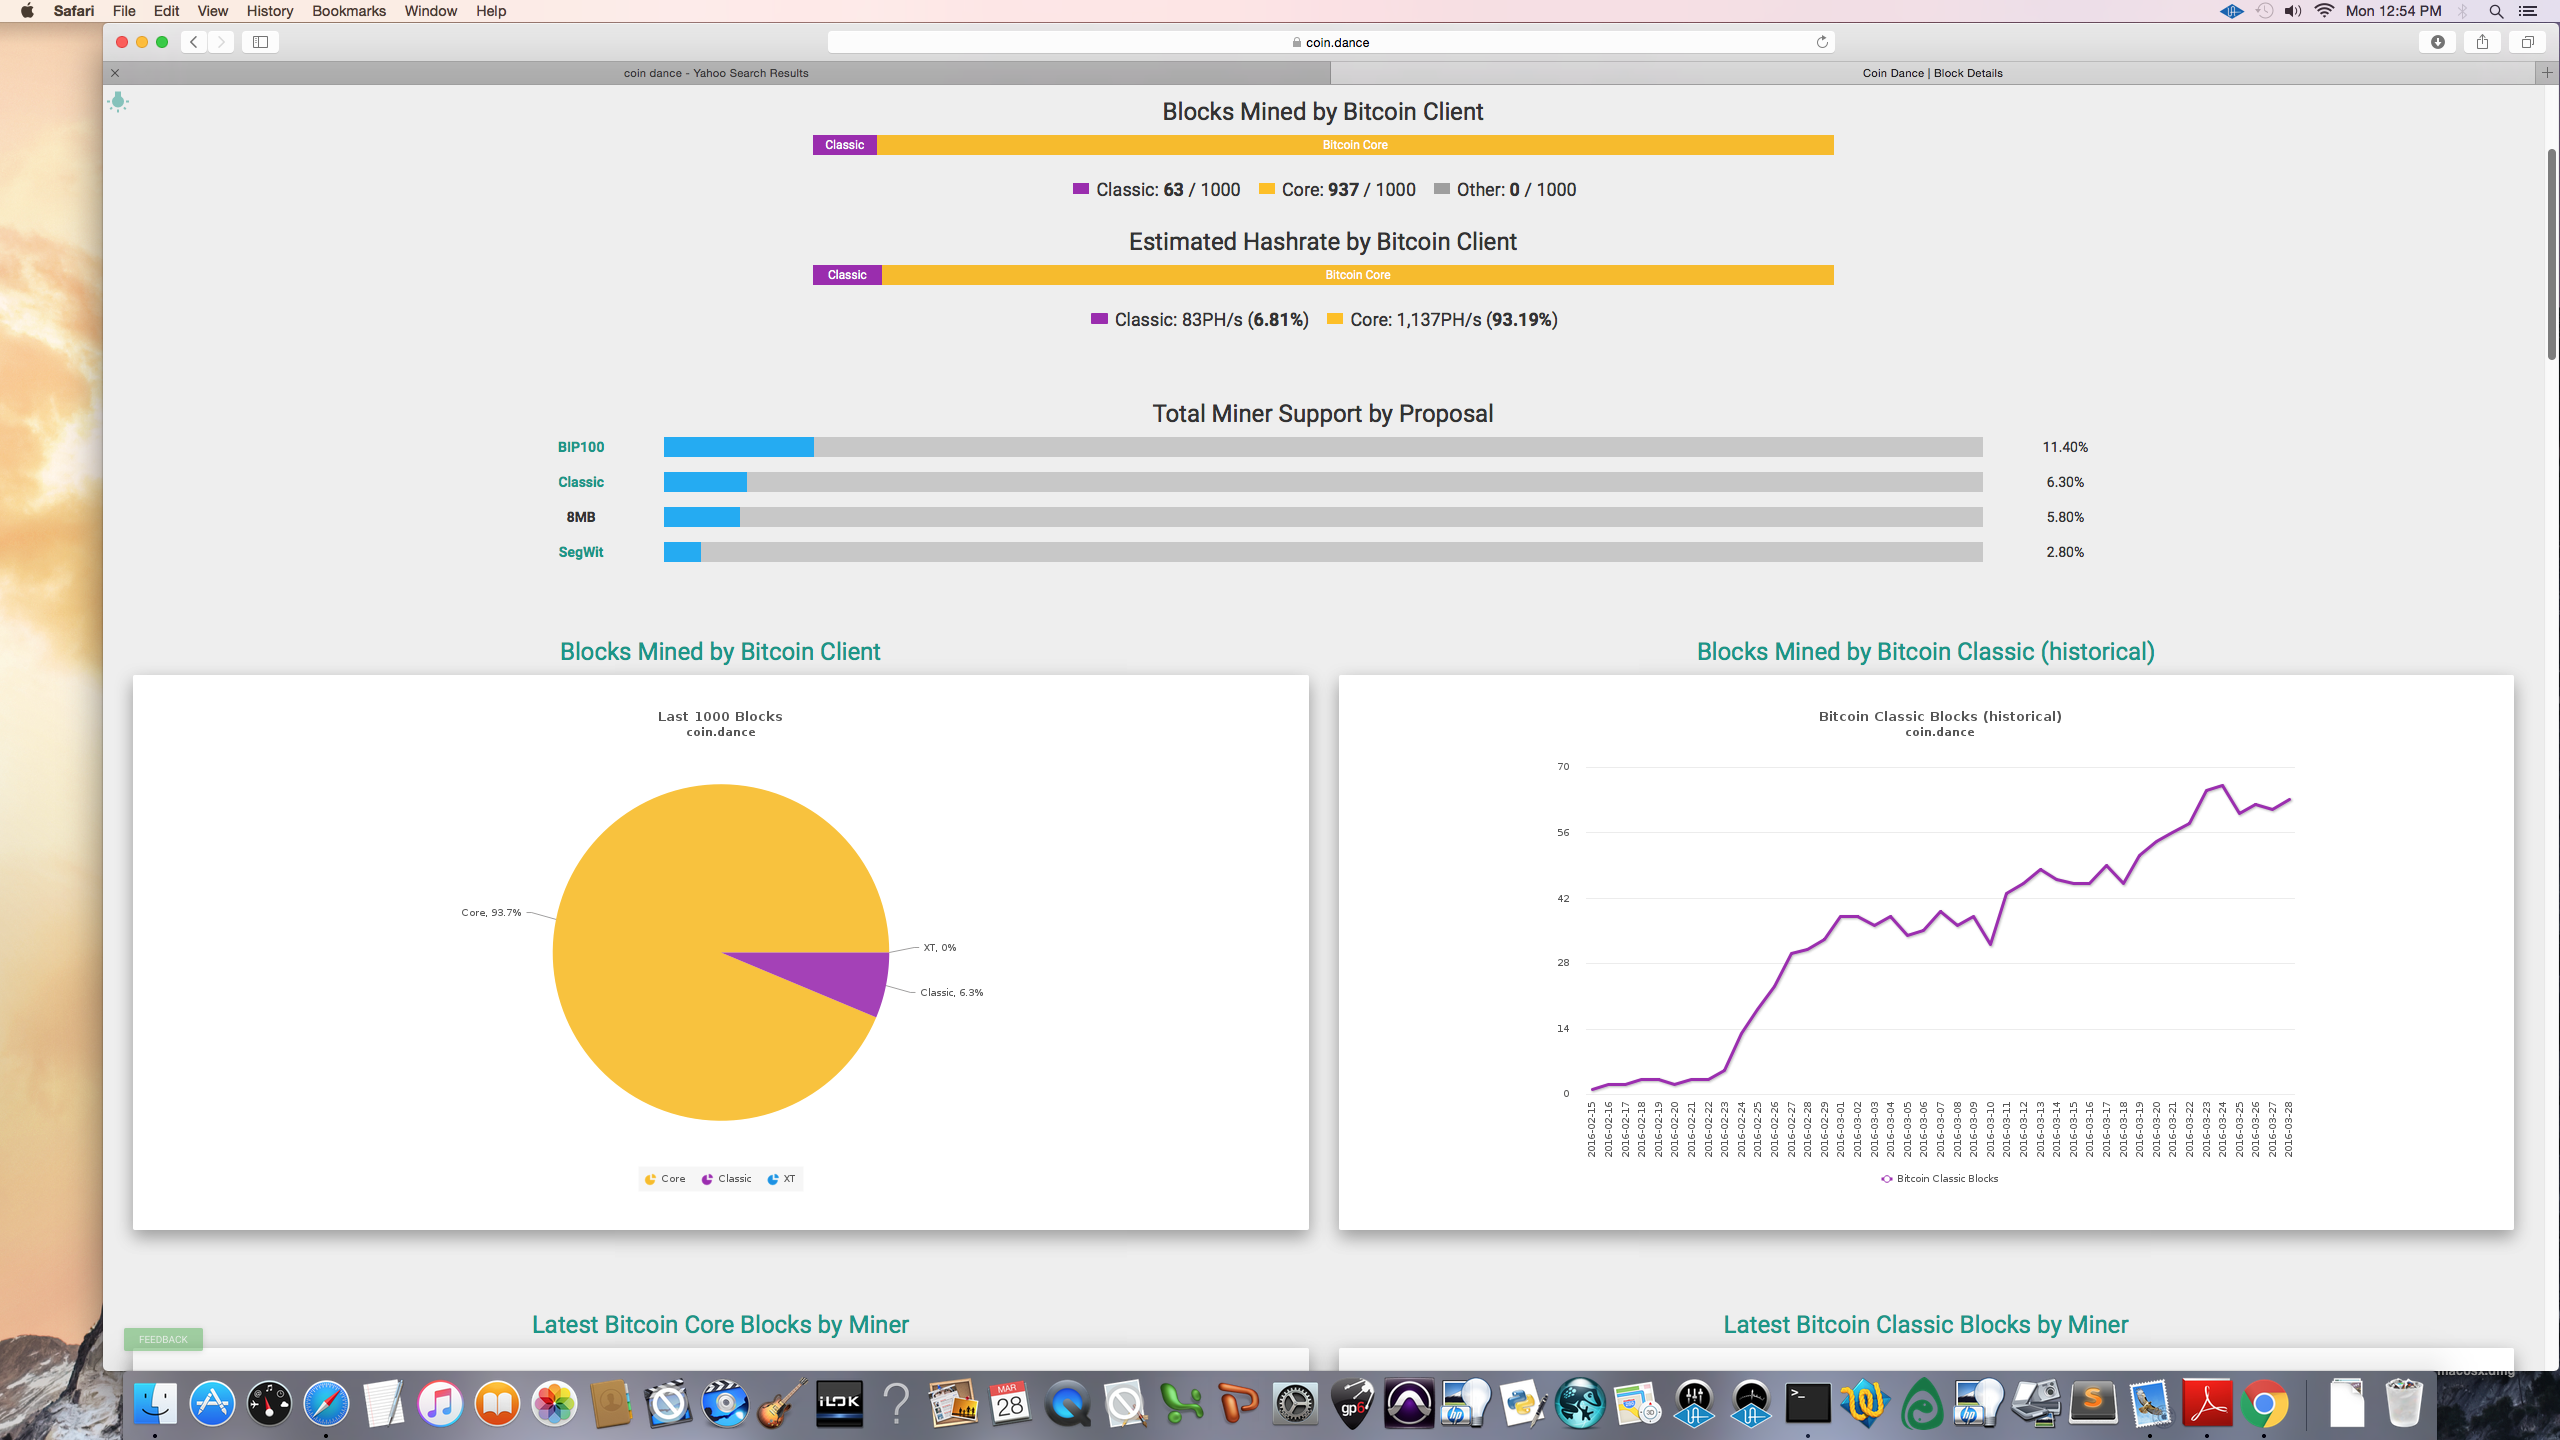Open the BIP100 proposal link
This screenshot has height=1440, width=2560.
coord(581,447)
